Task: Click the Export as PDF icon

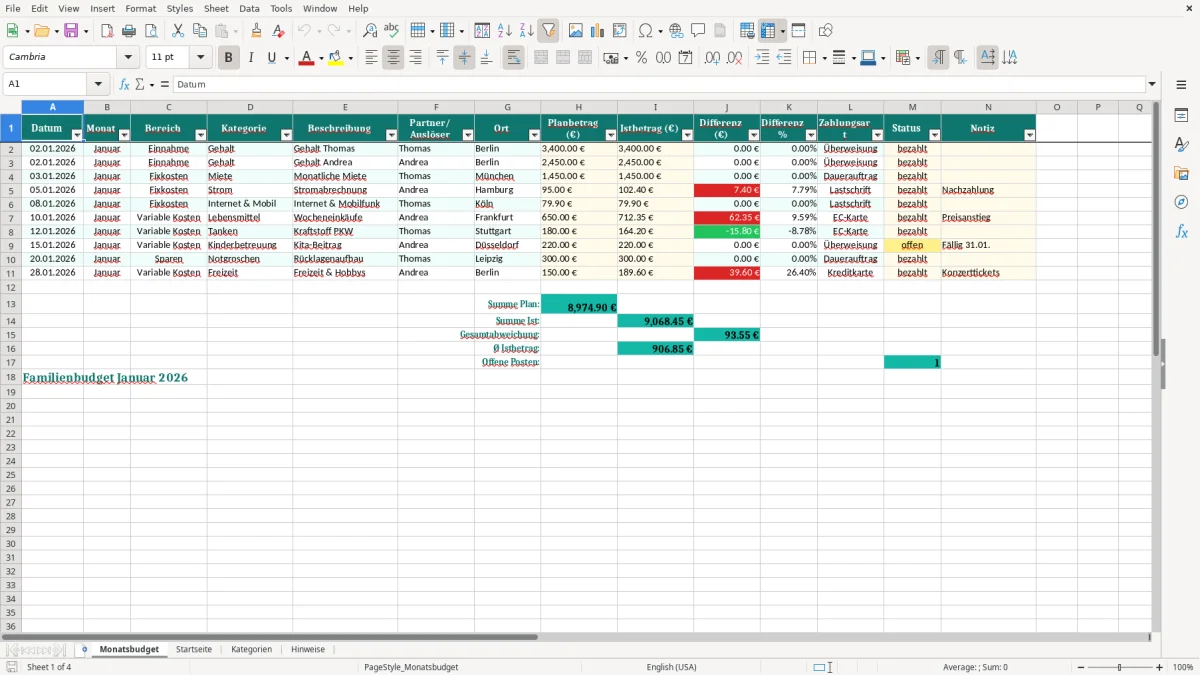Action: (107, 31)
